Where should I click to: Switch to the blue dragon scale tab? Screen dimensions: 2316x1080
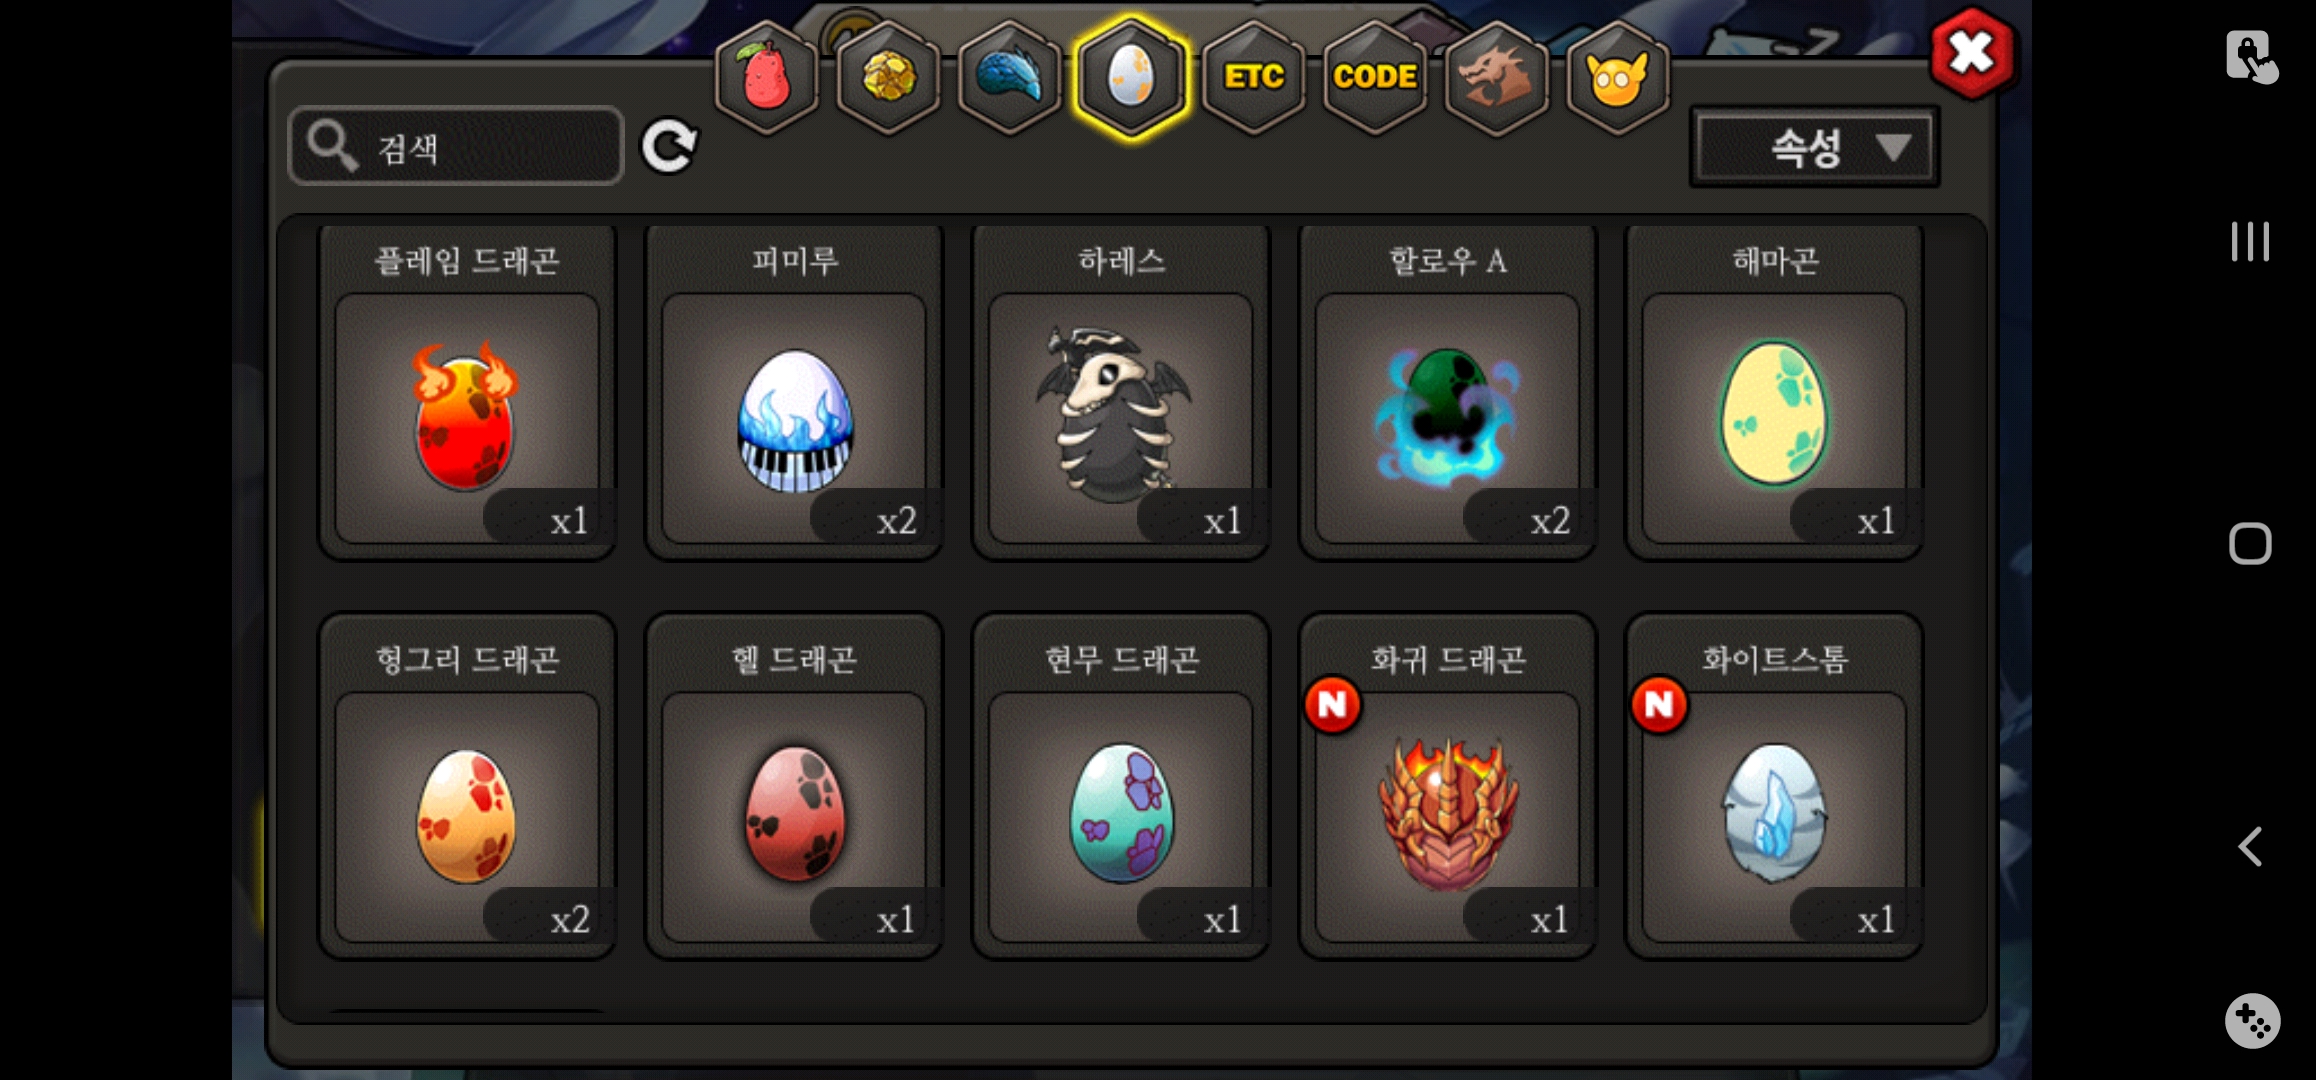tap(1010, 76)
